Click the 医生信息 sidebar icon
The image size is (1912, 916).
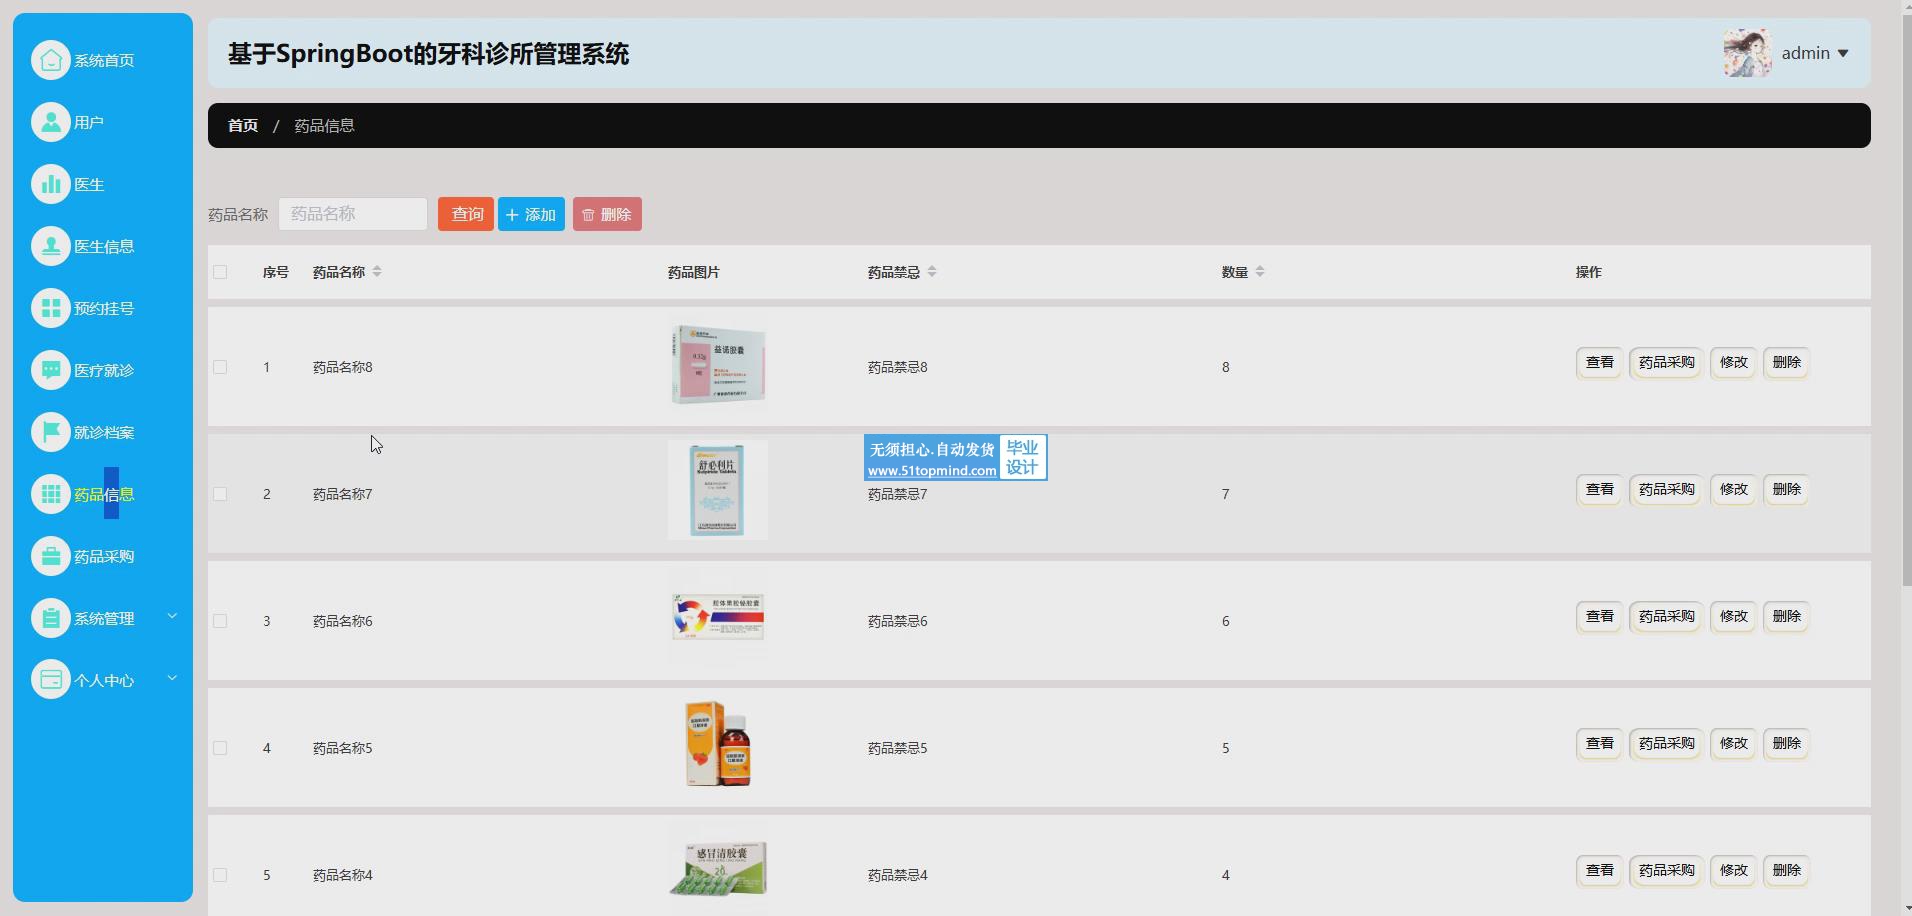(50, 246)
